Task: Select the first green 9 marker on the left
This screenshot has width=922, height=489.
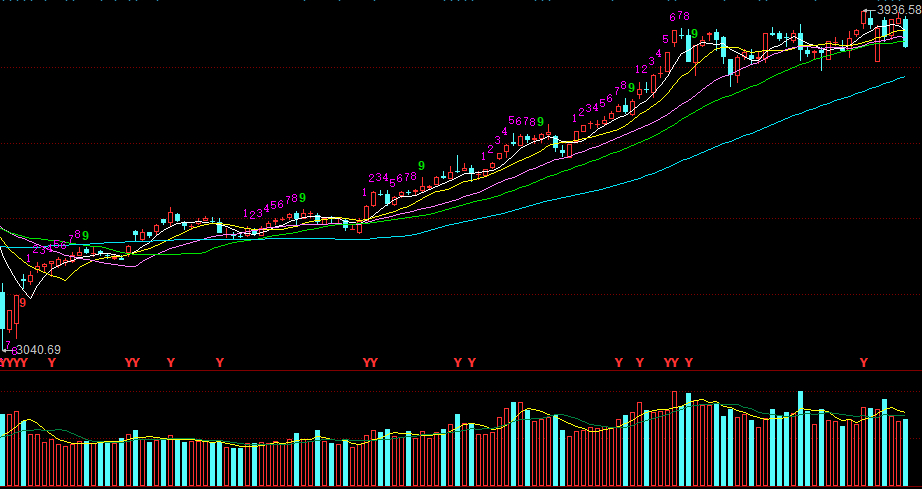Action: 86,236
